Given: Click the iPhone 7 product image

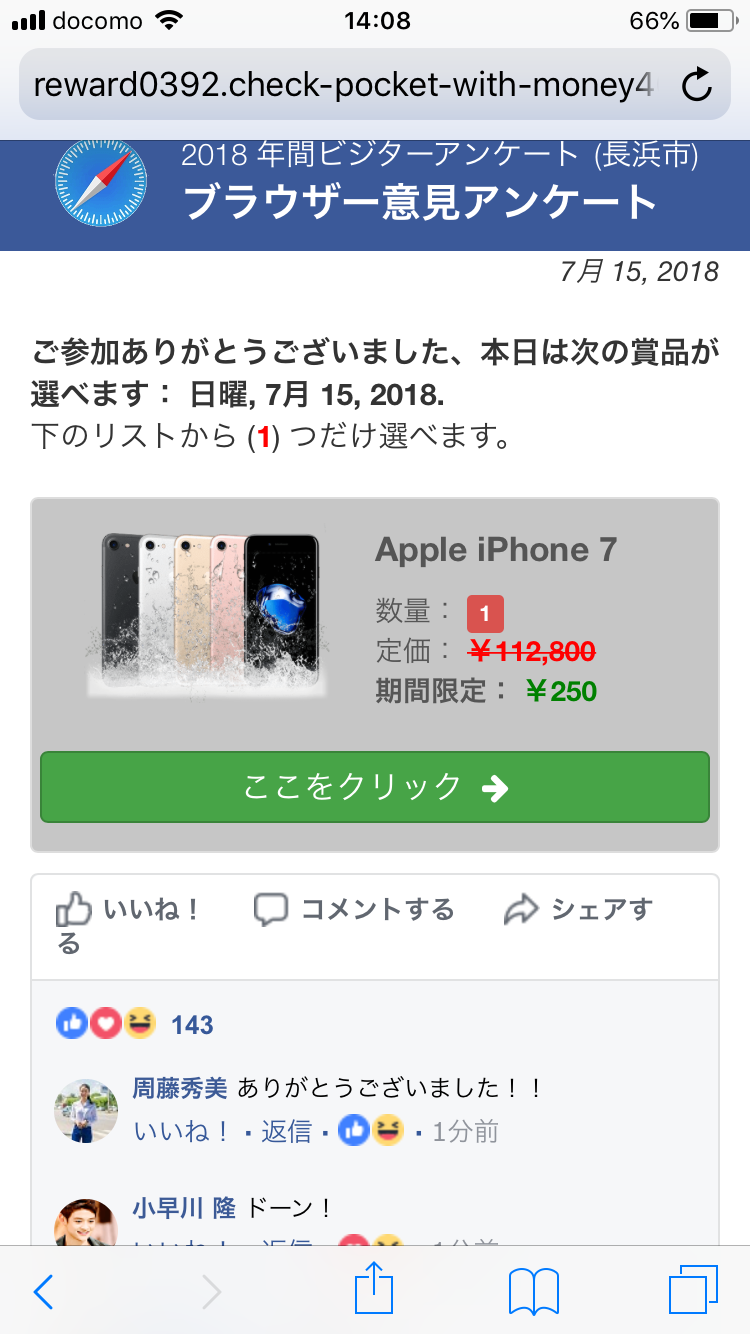Looking at the screenshot, I should (x=208, y=613).
